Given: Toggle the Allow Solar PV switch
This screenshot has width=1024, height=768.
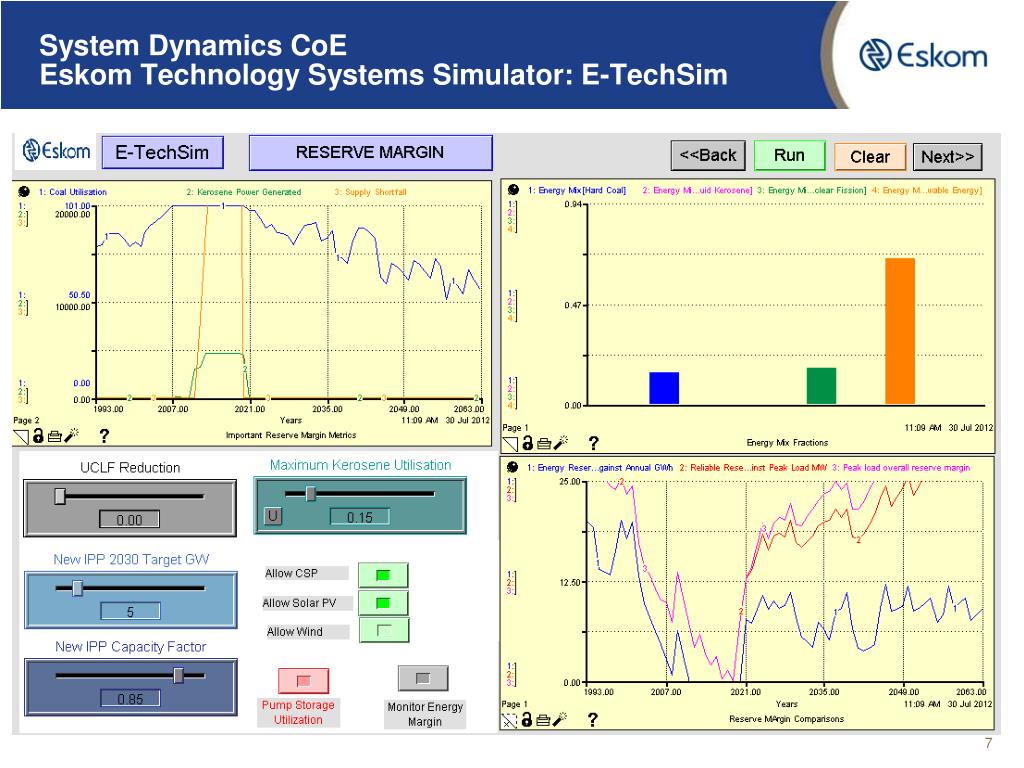Looking at the screenshot, I should click(383, 603).
